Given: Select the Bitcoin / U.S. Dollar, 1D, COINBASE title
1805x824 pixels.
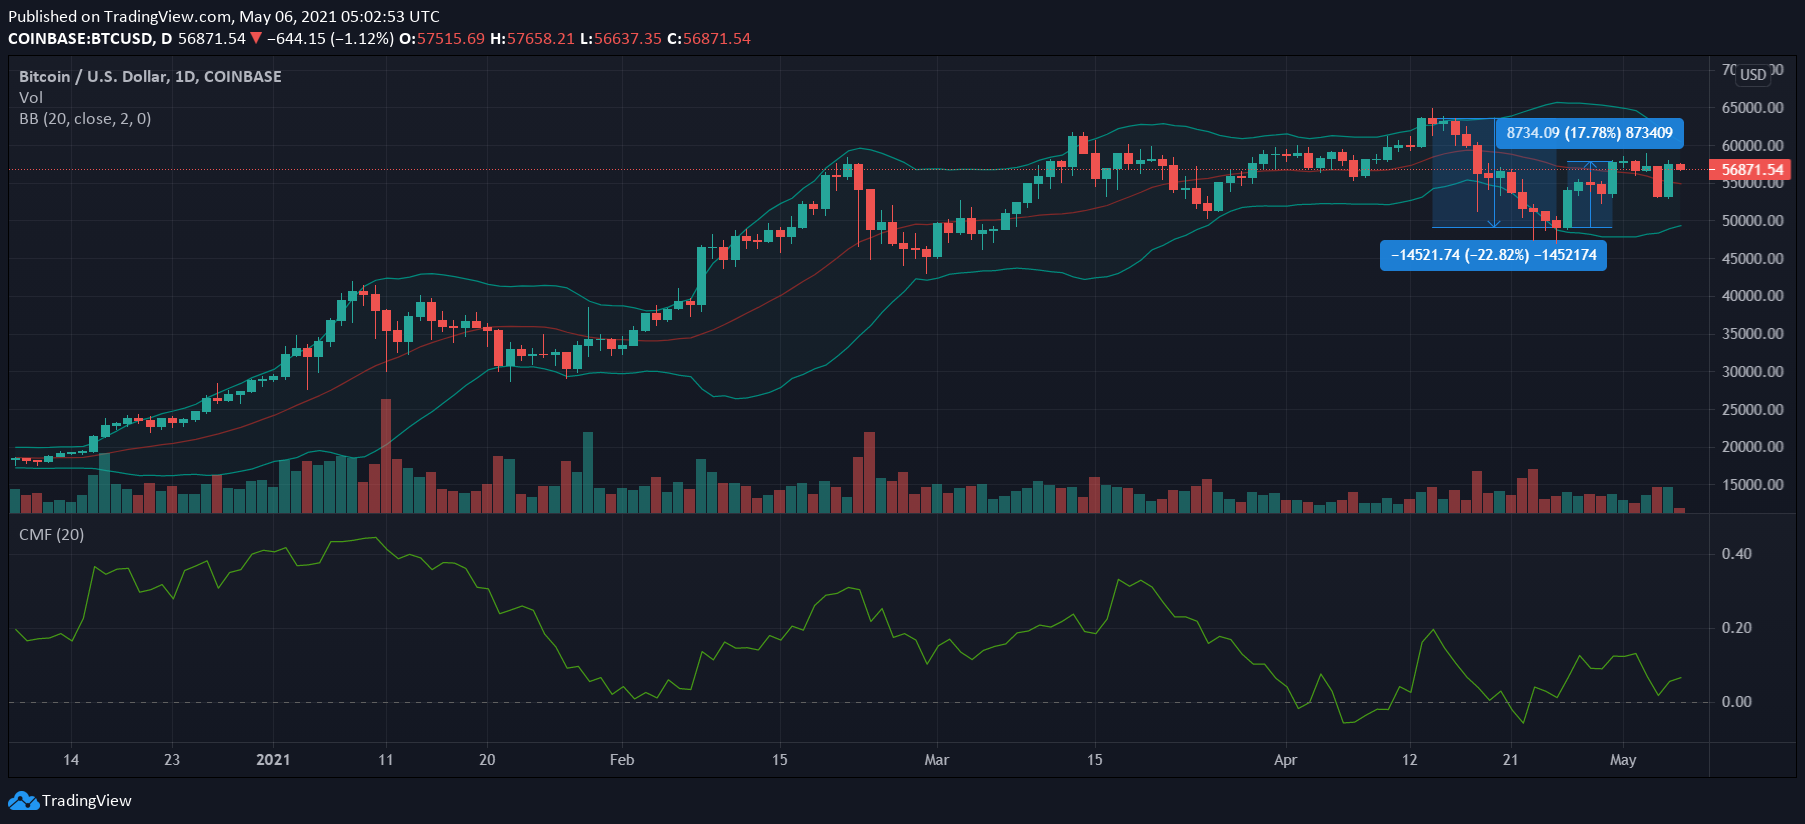Looking at the screenshot, I should [x=150, y=77].
